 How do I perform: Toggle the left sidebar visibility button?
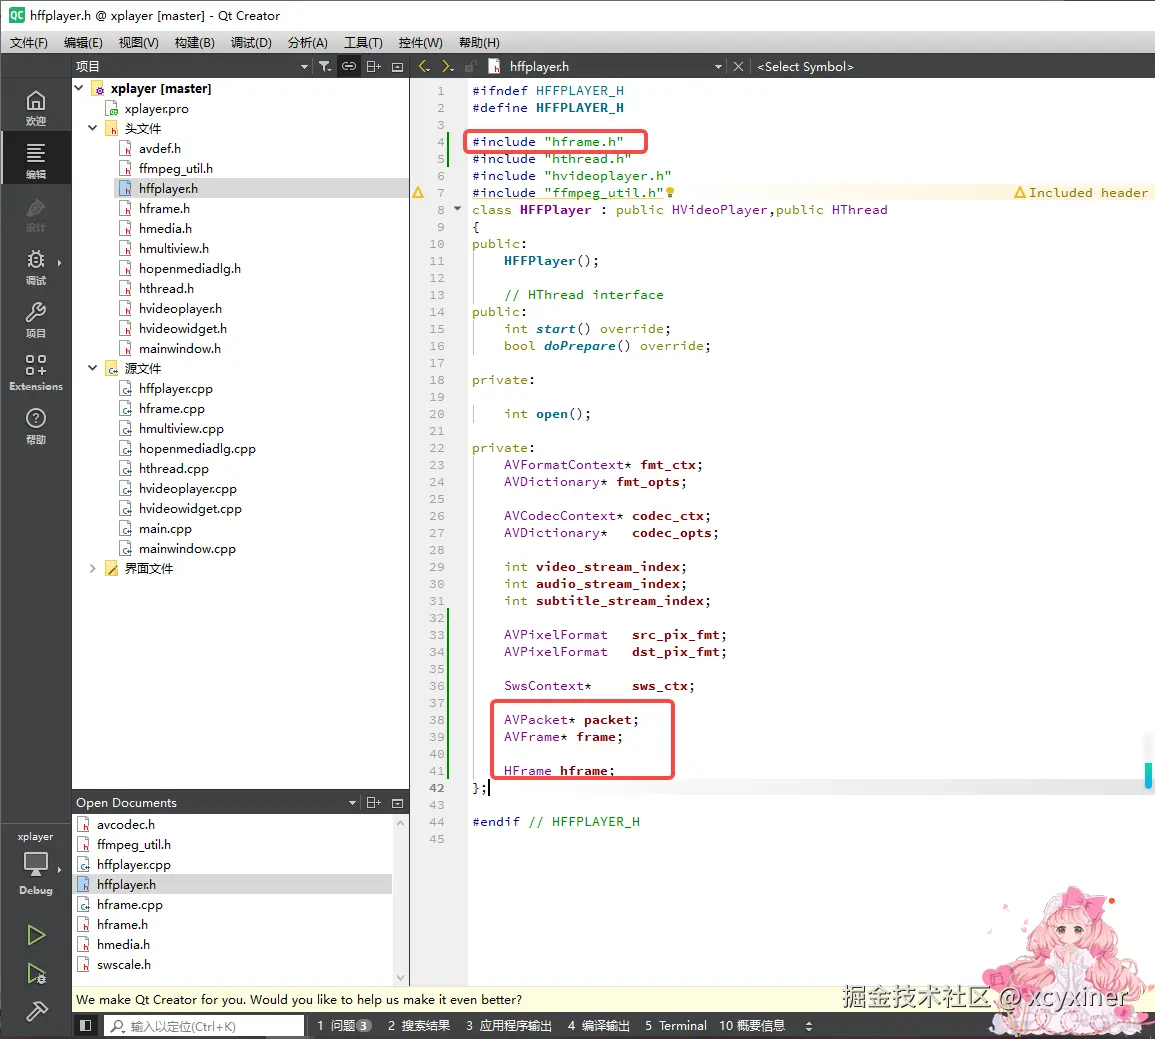(x=86, y=1026)
